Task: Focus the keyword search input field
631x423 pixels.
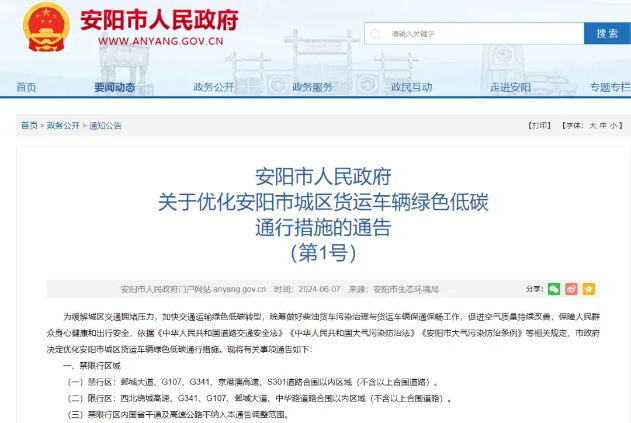Action: click(474, 34)
